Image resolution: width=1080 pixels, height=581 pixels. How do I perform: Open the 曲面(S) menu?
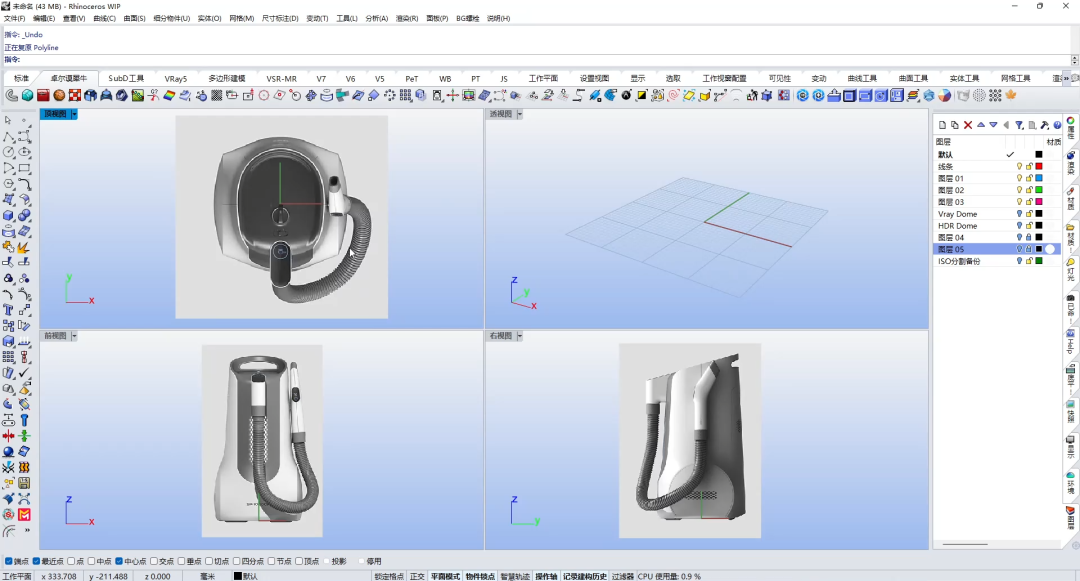(x=134, y=19)
